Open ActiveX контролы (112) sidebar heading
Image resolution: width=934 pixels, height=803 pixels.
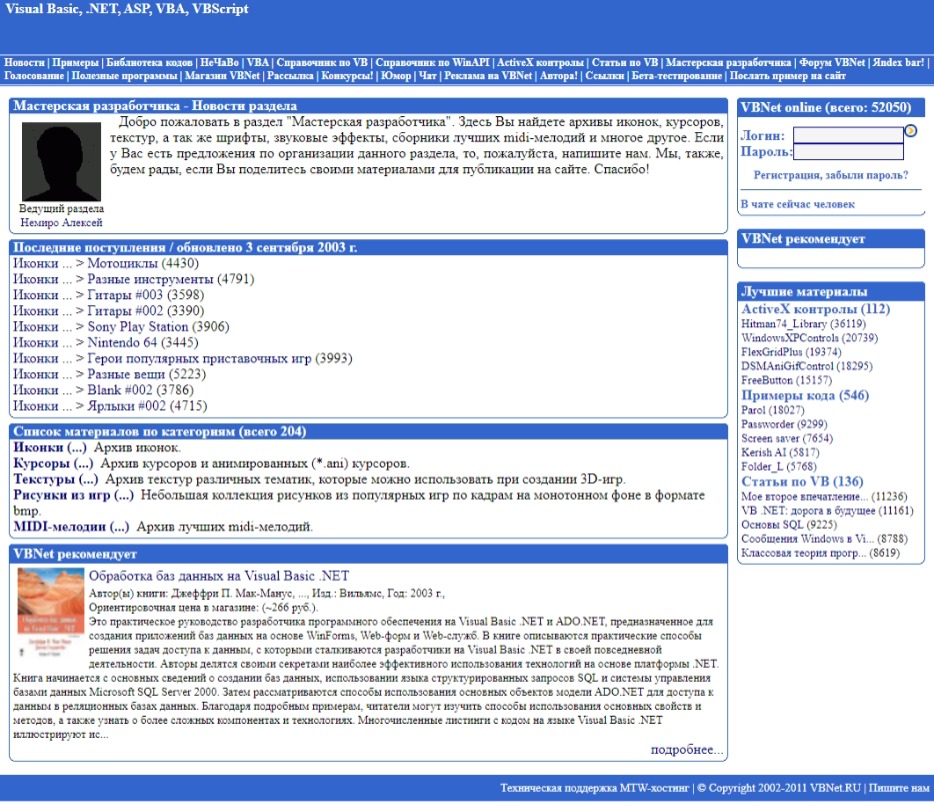click(x=815, y=309)
